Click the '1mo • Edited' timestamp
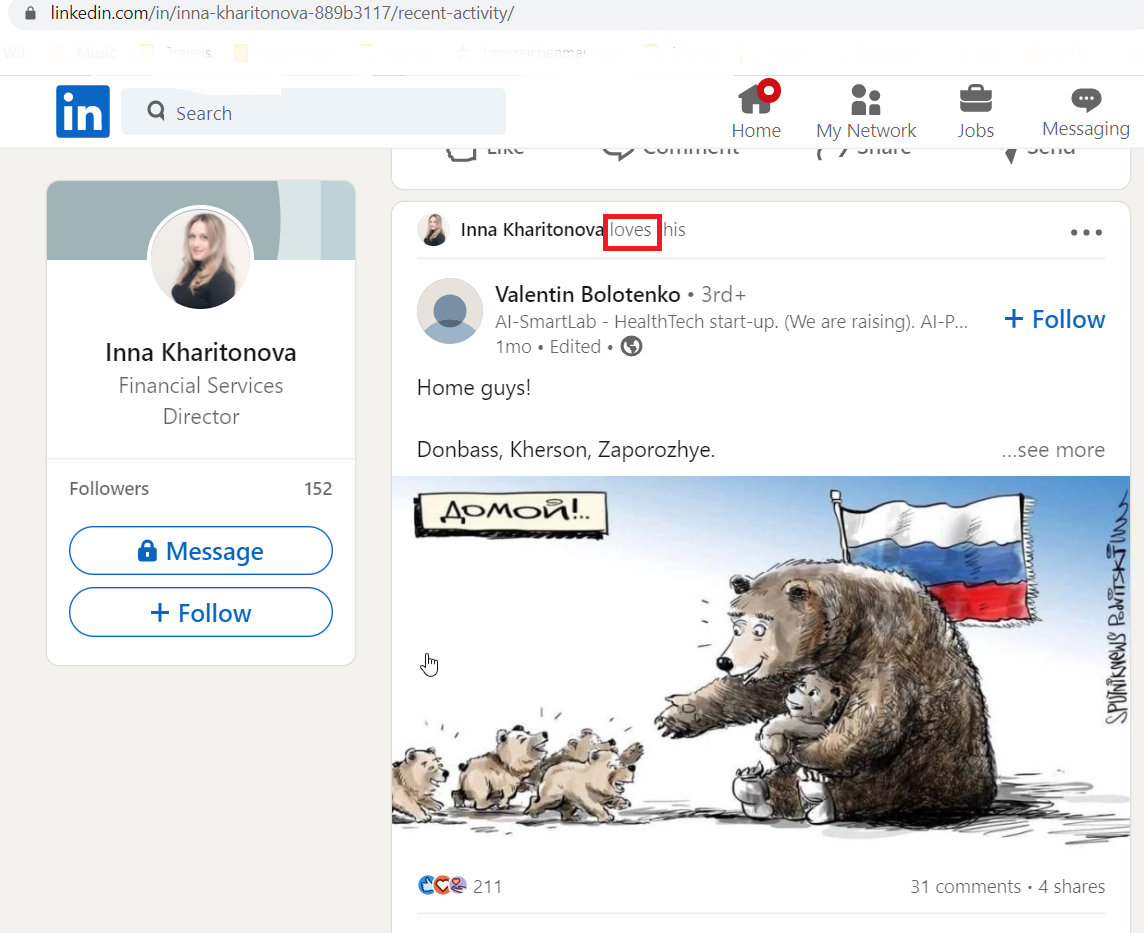The width and height of the screenshot is (1144, 933). pyautogui.click(x=548, y=347)
